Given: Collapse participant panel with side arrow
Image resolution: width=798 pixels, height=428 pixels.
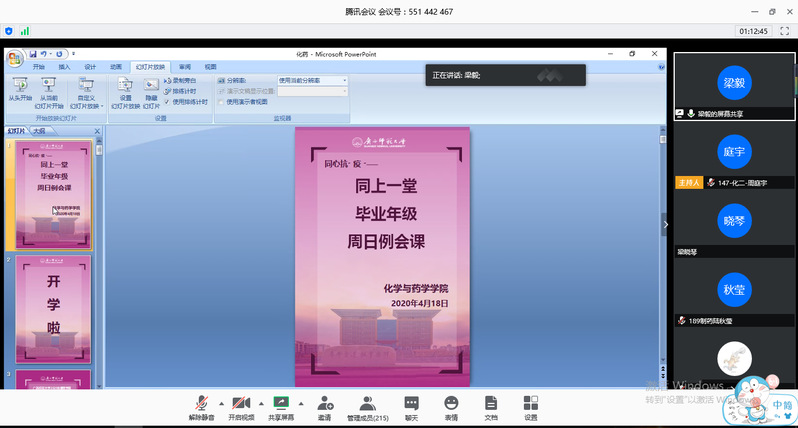Looking at the screenshot, I should pyautogui.click(x=666, y=225).
